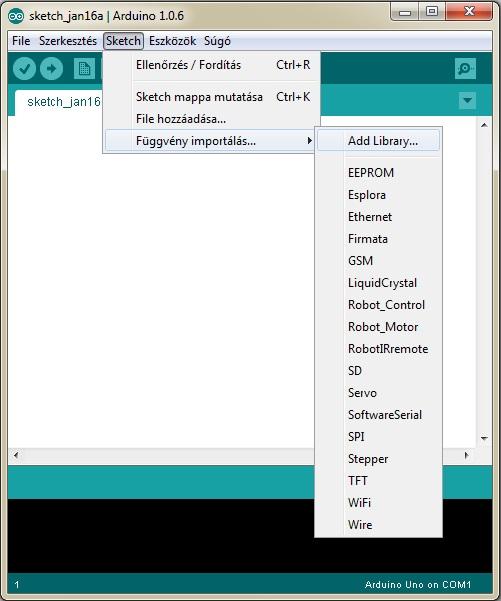Click the Verify checkmark toolbar icon

click(x=24, y=69)
